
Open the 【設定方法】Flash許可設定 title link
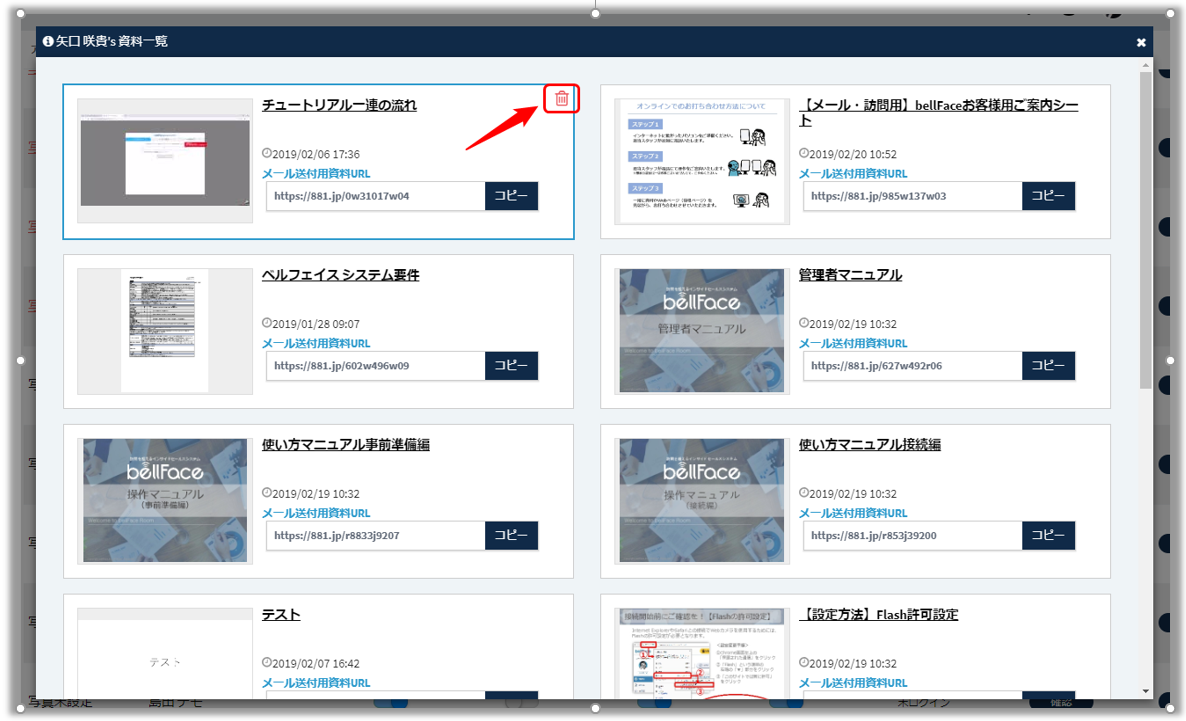(x=878, y=614)
